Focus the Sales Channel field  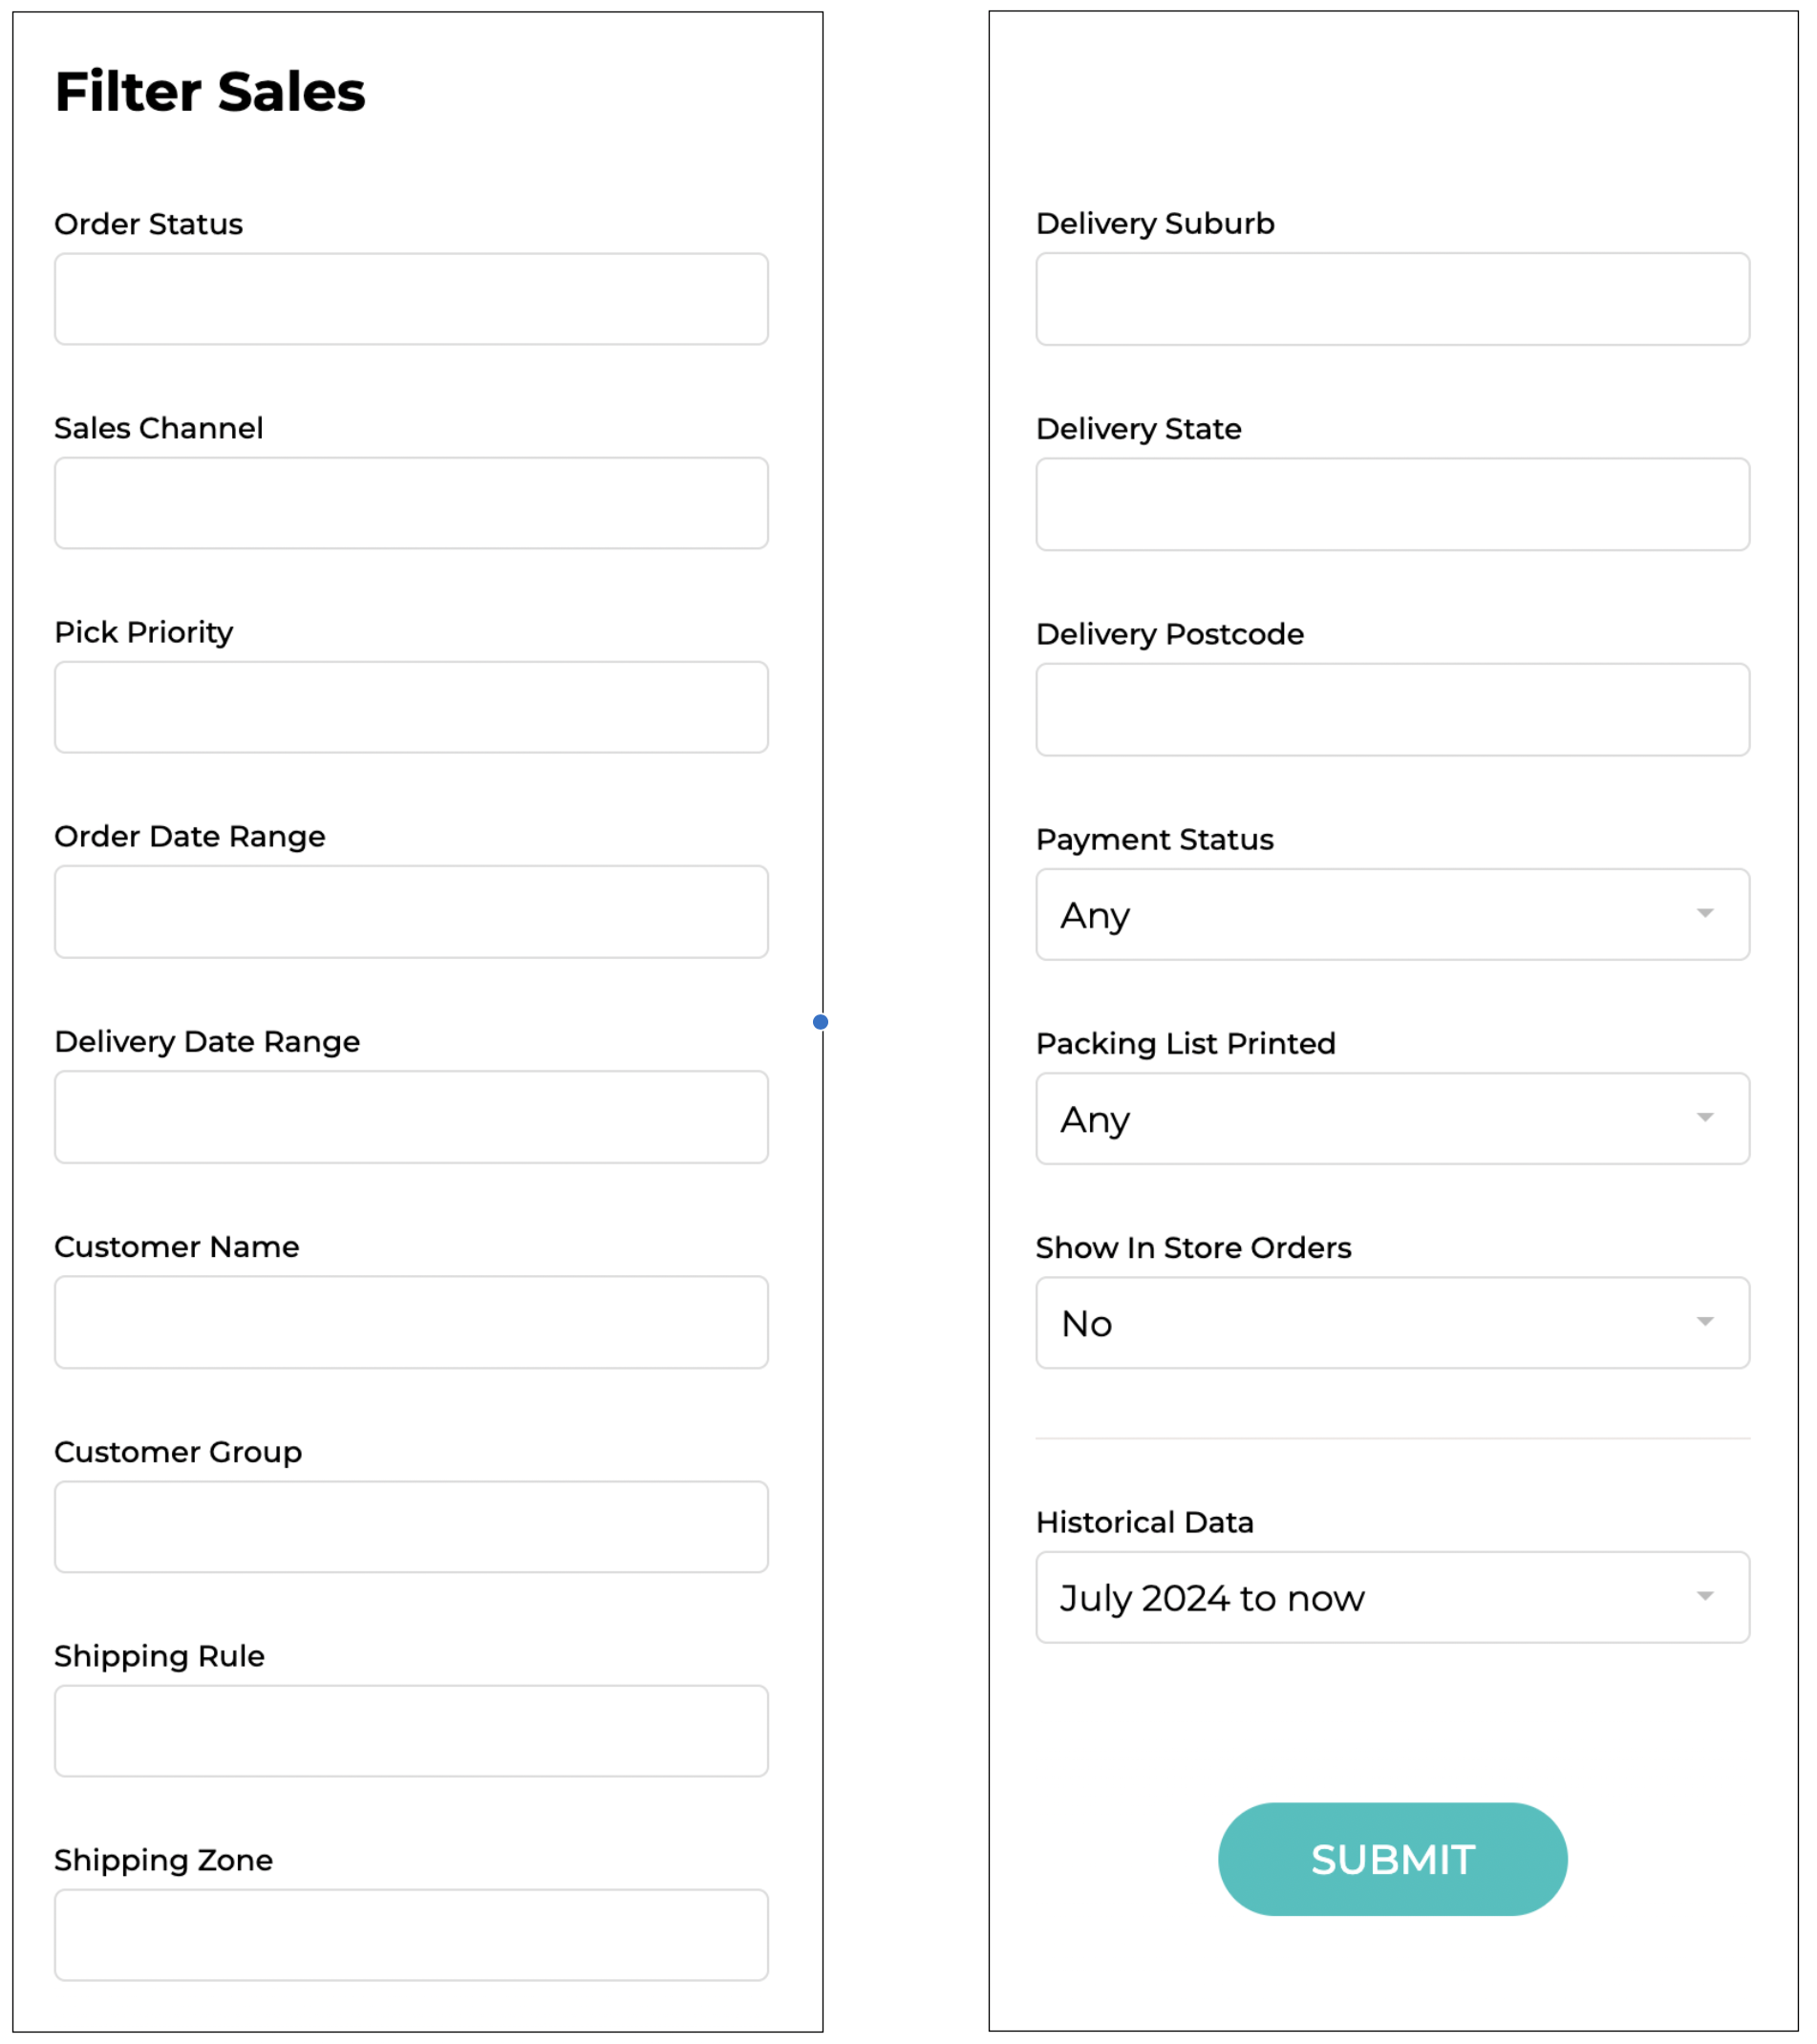[x=411, y=503]
